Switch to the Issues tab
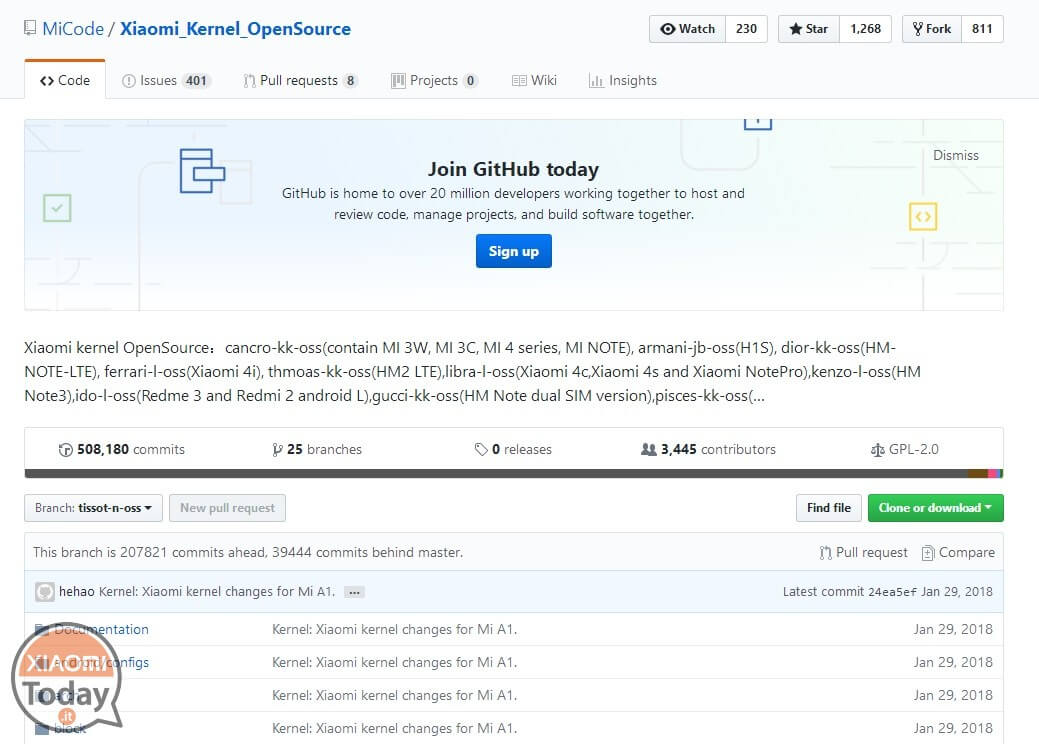Viewport: 1039px width, 744px height. click(x=166, y=81)
